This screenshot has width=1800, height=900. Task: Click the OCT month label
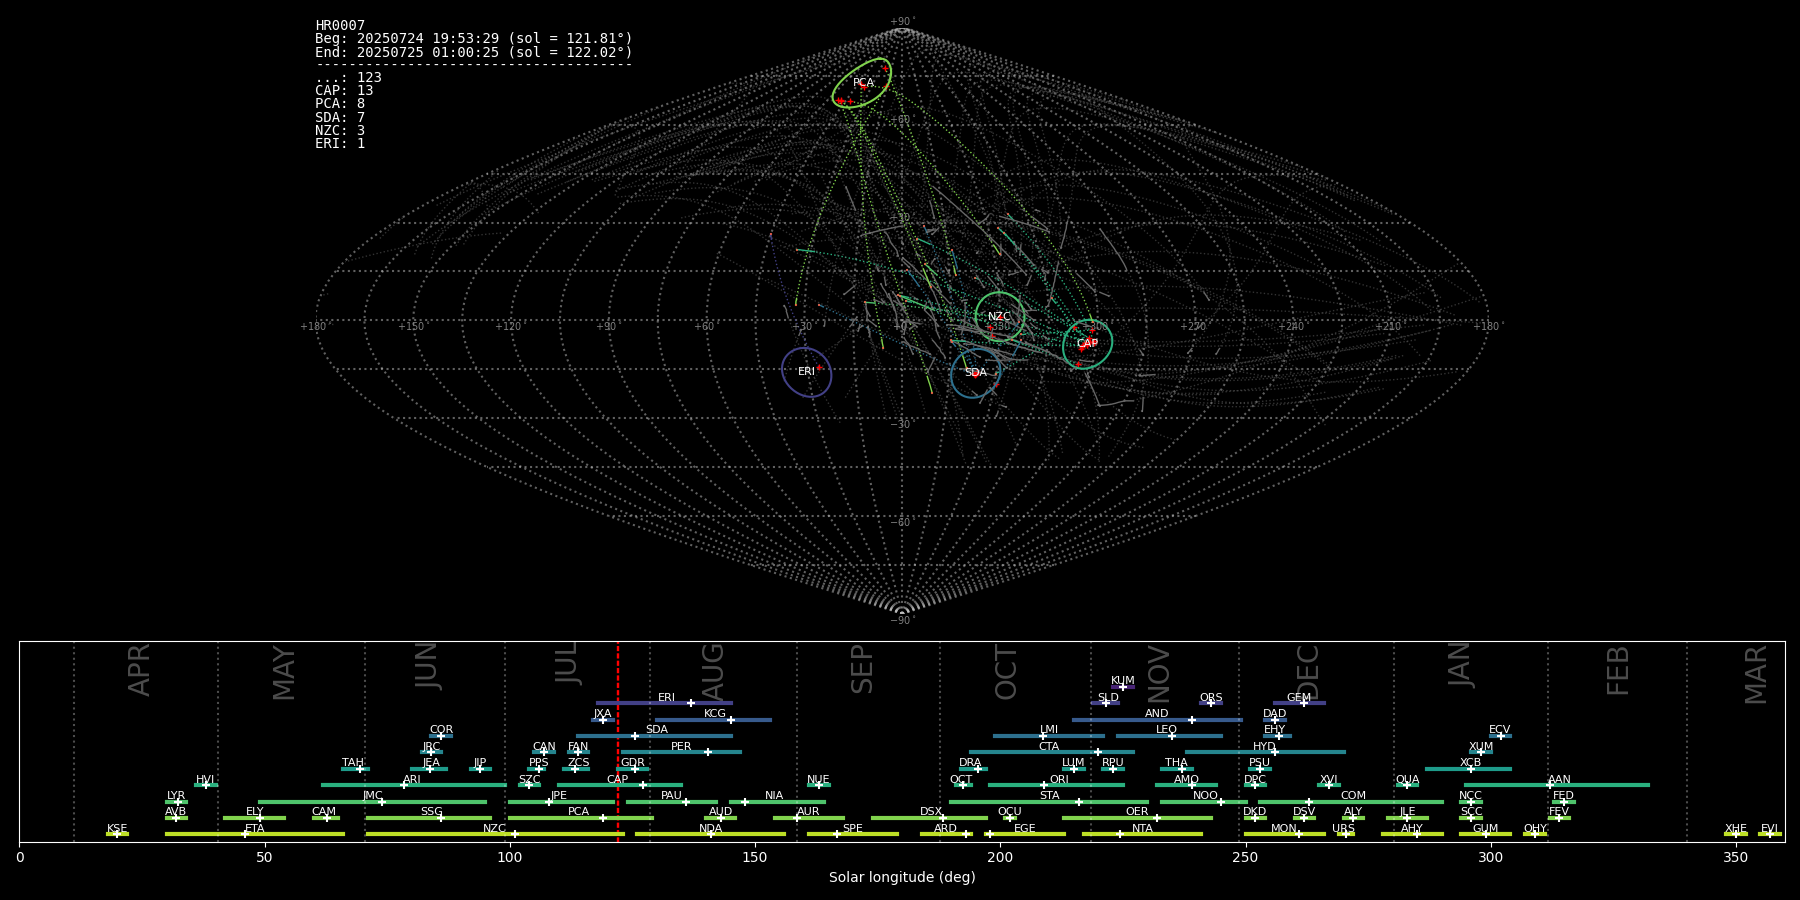(x=1006, y=672)
